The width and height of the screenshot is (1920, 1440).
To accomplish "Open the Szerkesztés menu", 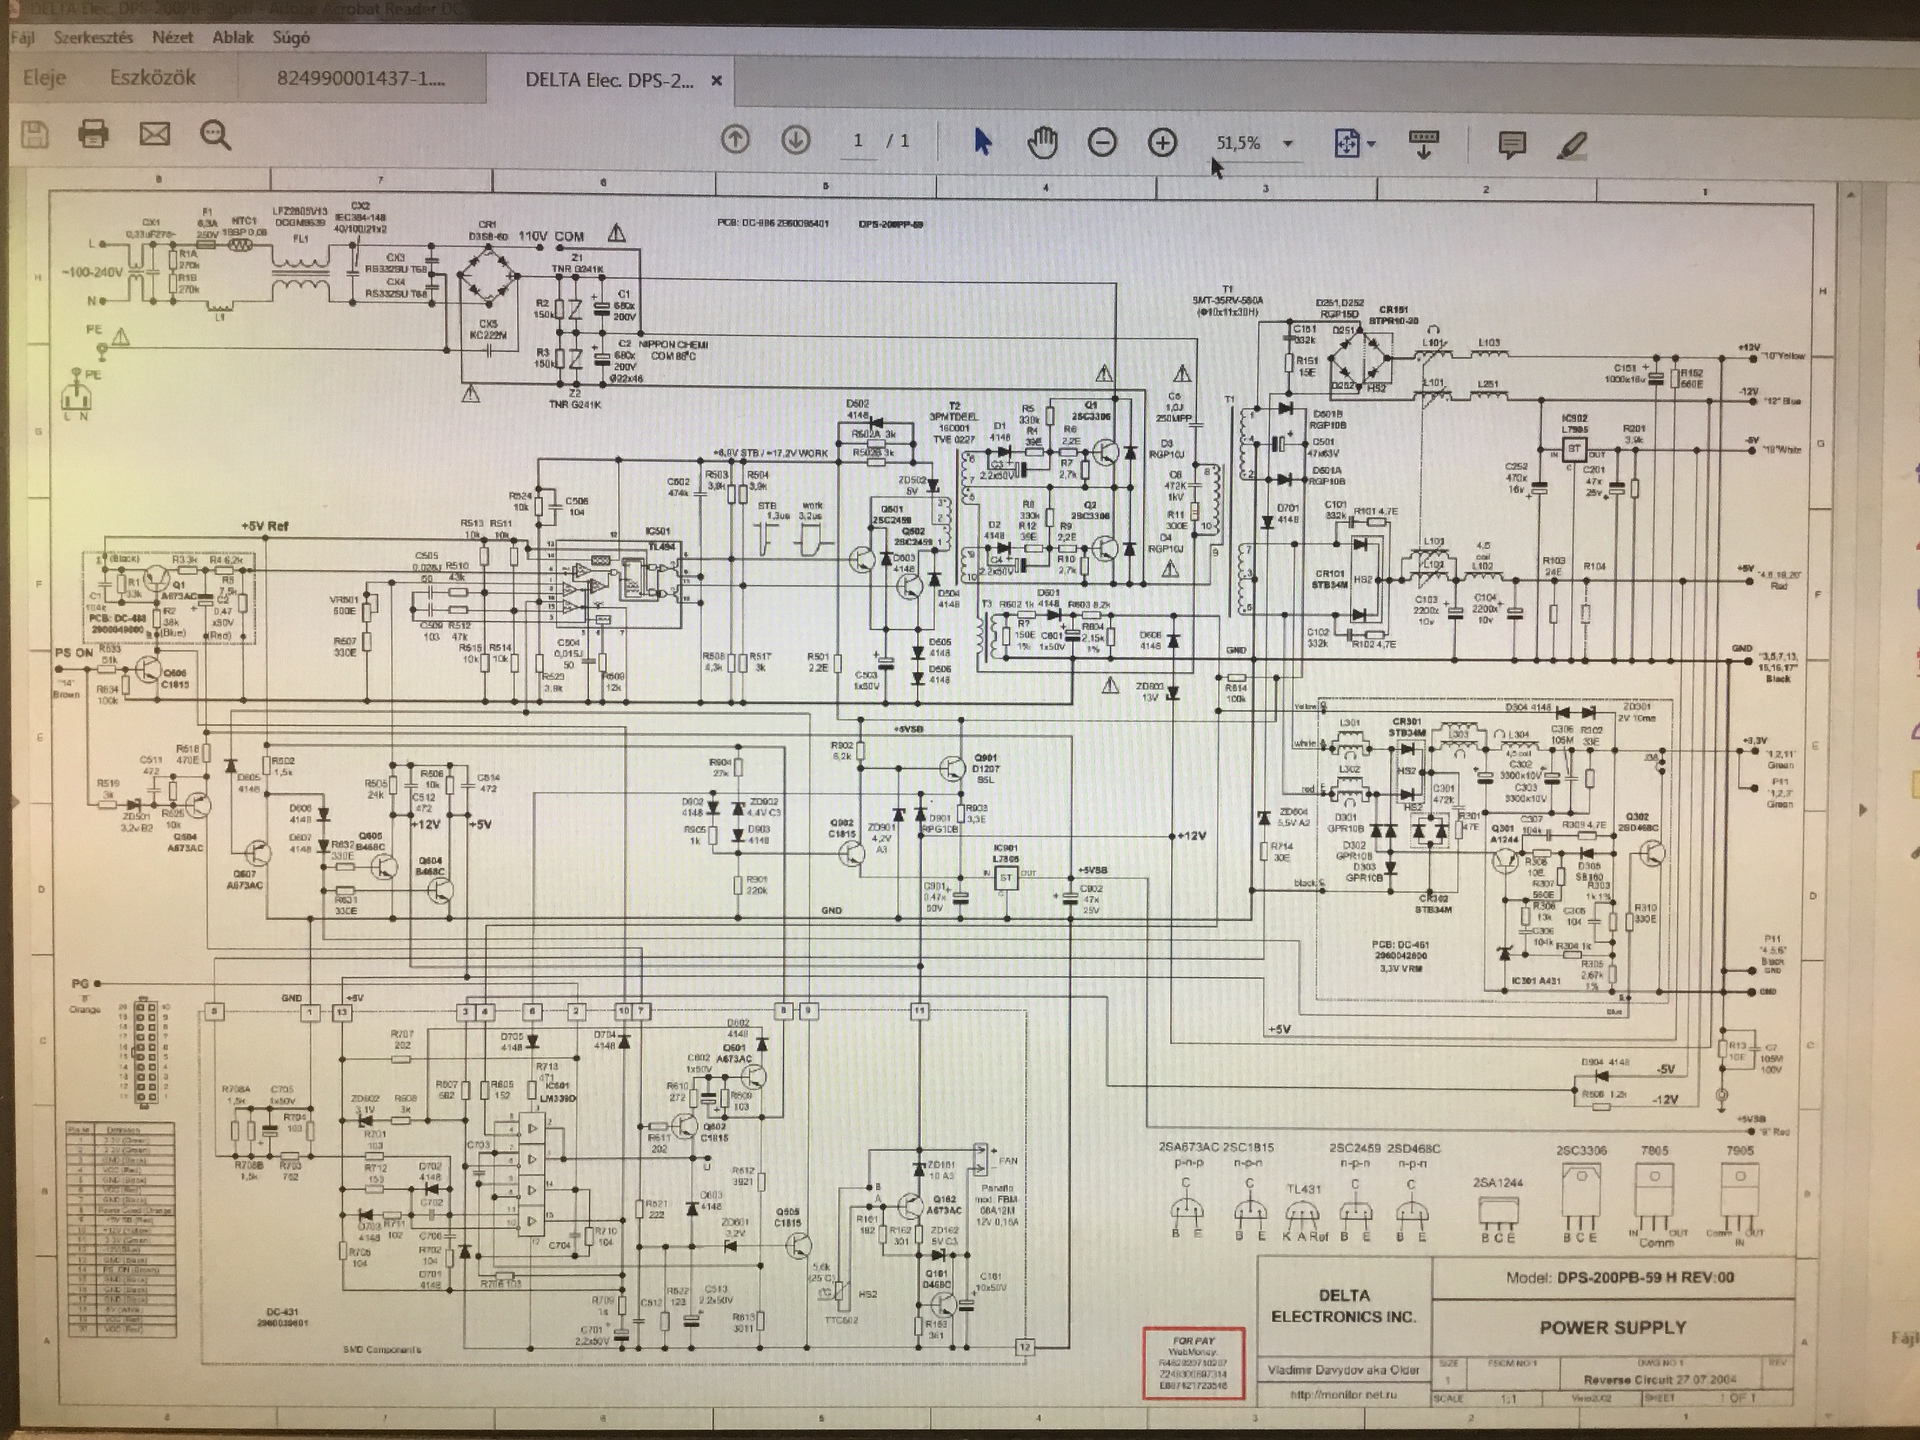I will pos(93,38).
